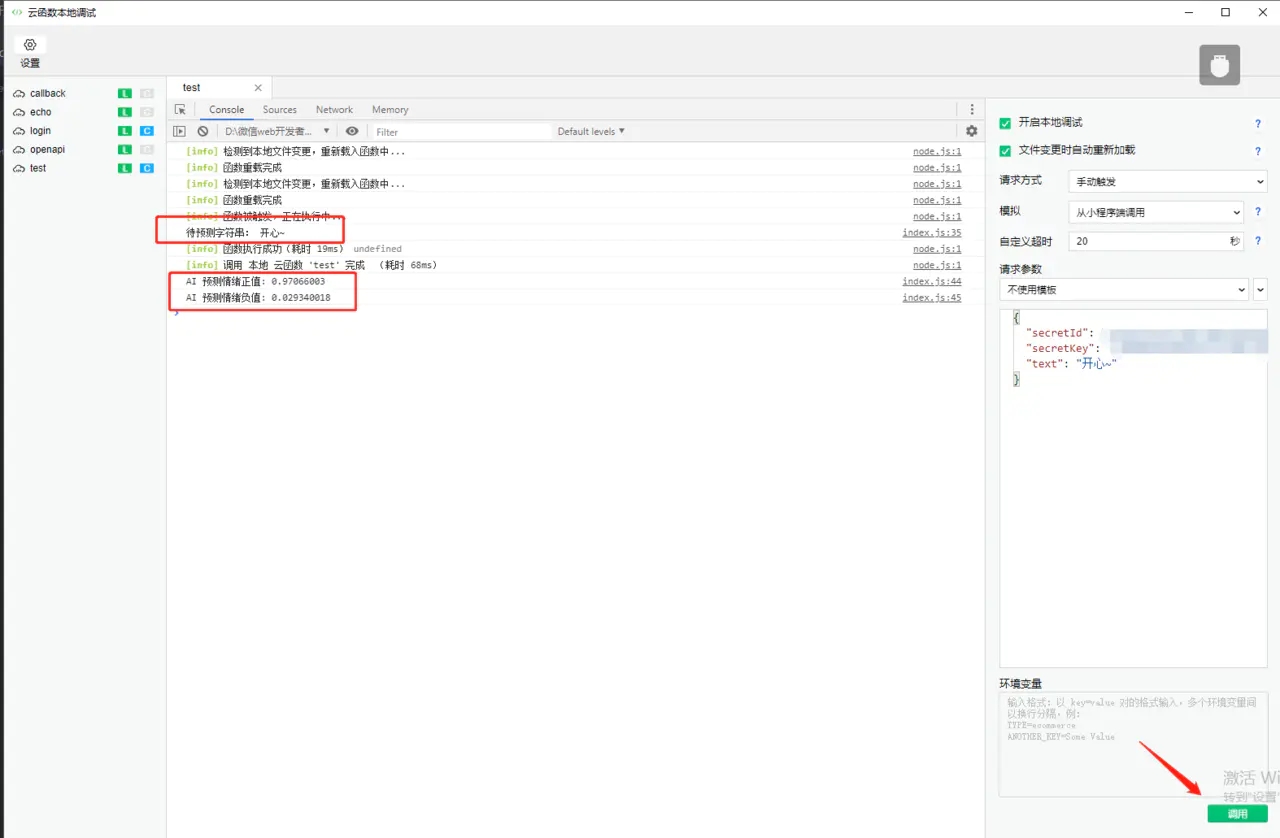
Task: Open the Default levels dropdown
Action: (591, 131)
